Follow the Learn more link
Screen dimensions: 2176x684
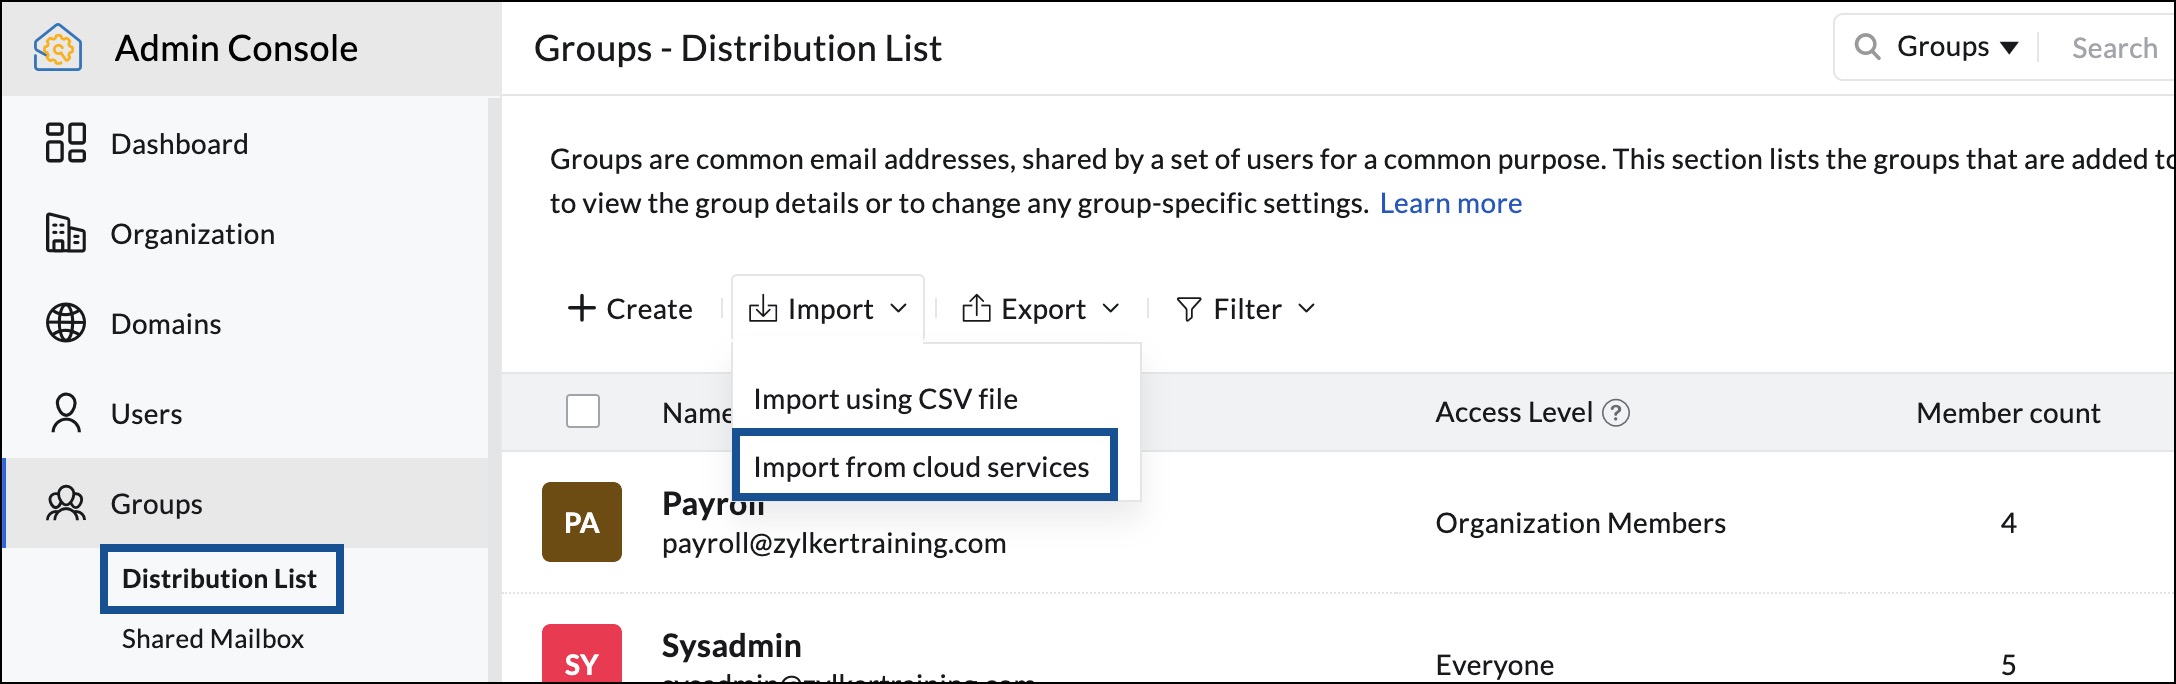1451,203
